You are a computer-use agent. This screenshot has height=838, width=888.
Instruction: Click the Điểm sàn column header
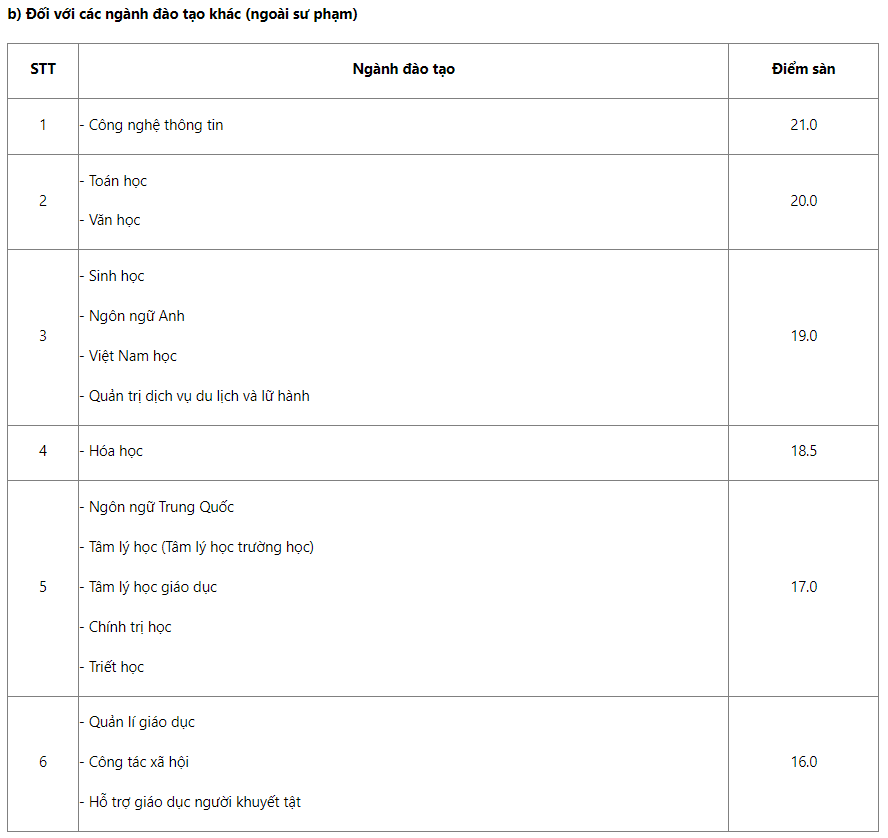point(803,69)
